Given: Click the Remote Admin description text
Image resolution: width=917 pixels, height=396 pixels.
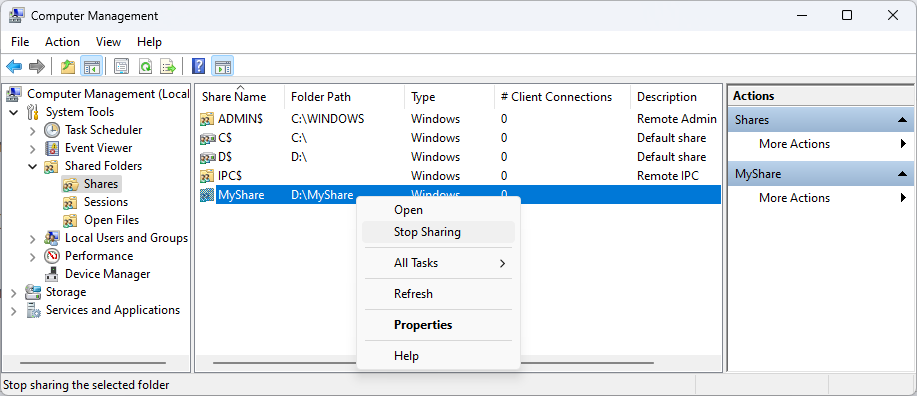Looking at the screenshot, I should click(x=677, y=119).
